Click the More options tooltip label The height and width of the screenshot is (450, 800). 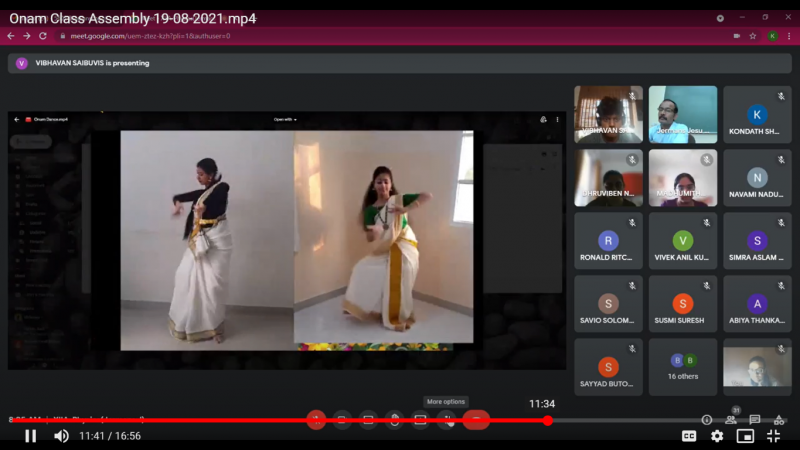click(x=446, y=402)
